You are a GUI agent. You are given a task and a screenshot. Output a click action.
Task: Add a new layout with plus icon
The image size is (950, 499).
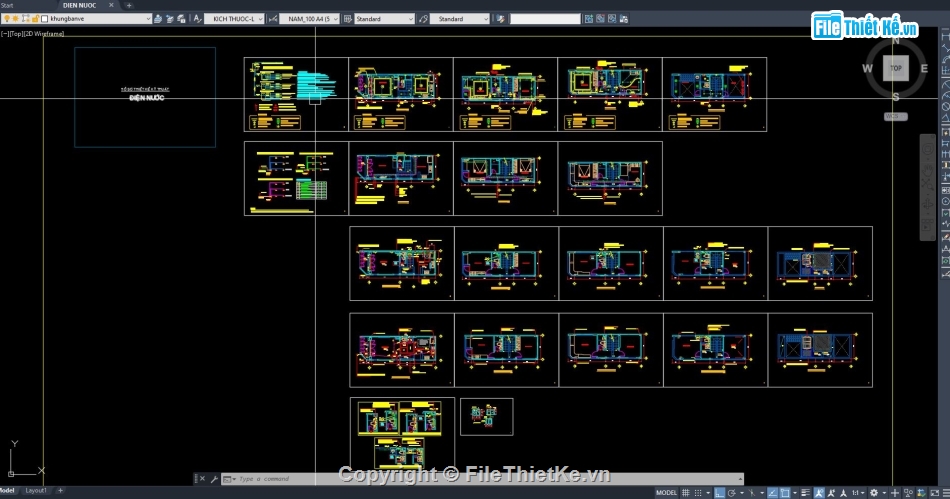(x=60, y=491)
